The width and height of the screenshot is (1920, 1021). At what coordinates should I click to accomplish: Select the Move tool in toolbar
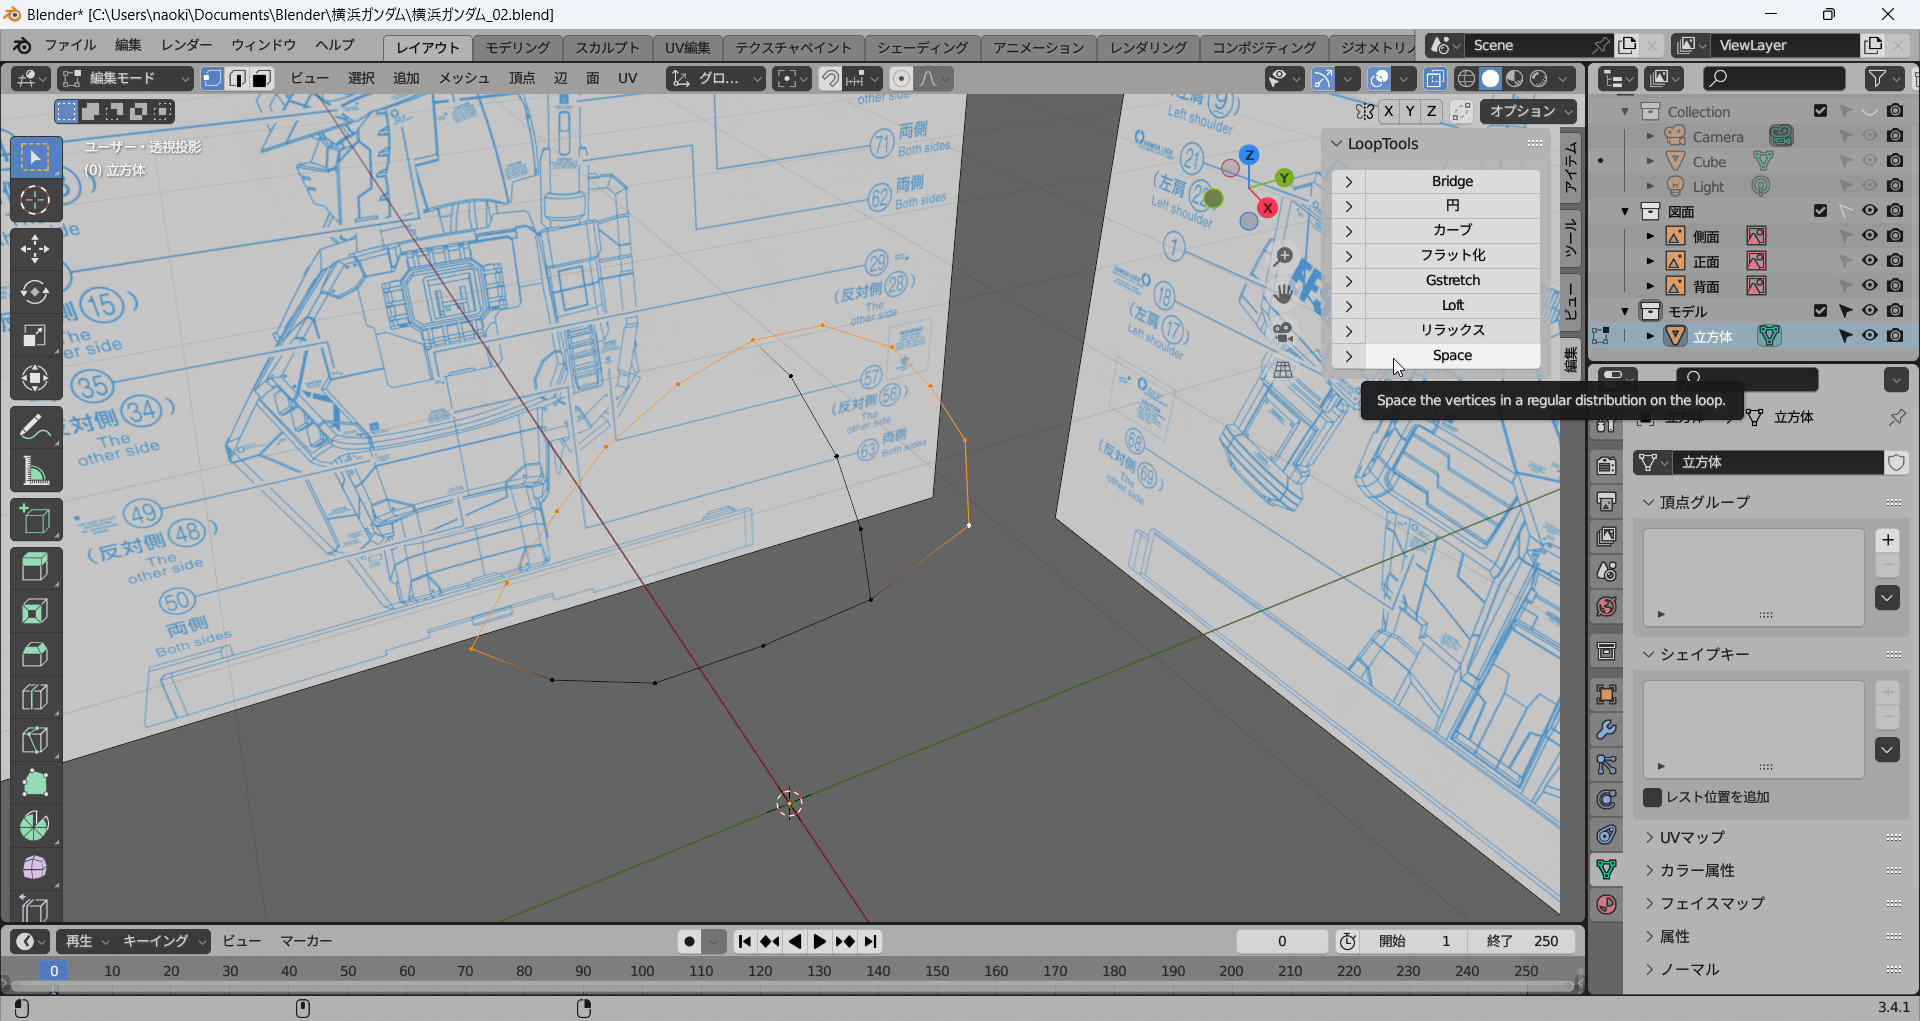35,248
